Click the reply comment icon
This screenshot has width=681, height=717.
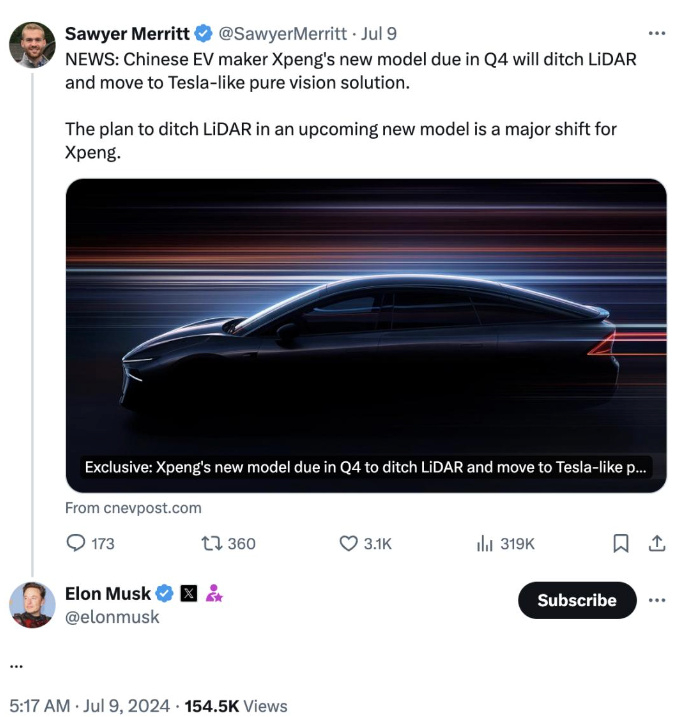(x=77, y=543)
